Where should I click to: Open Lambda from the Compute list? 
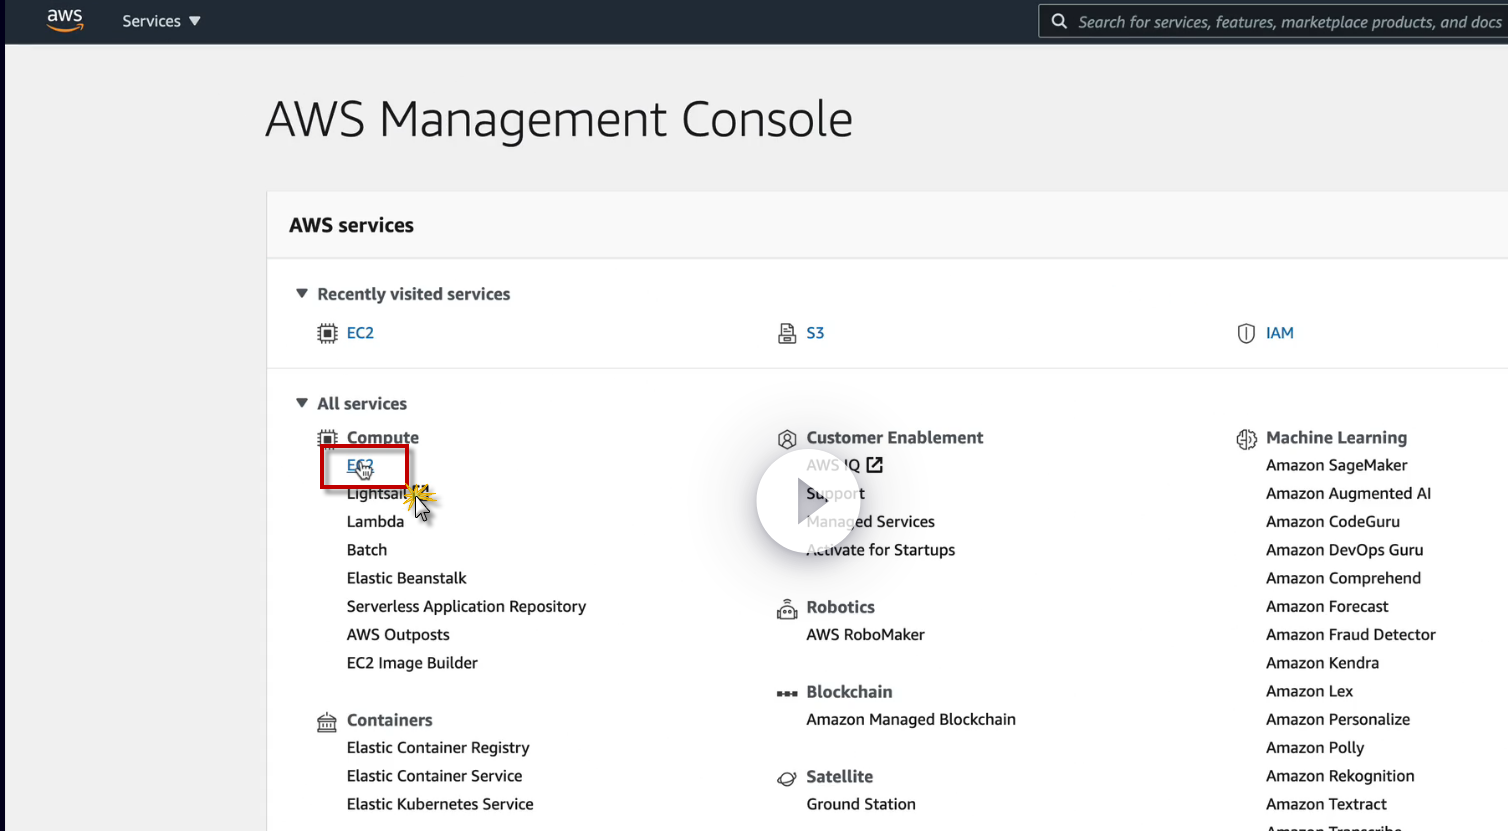(x=375, y=522)
